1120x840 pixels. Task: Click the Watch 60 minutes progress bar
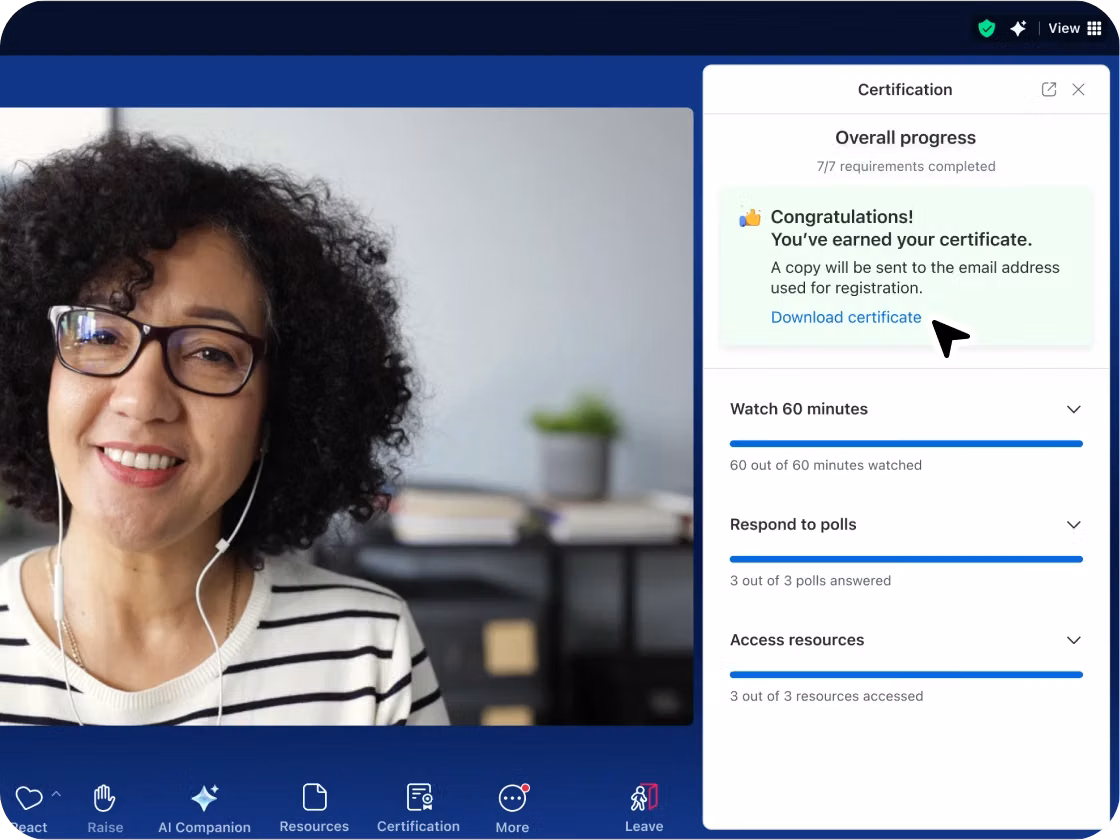pyautogui.click(x=906, y=443)
